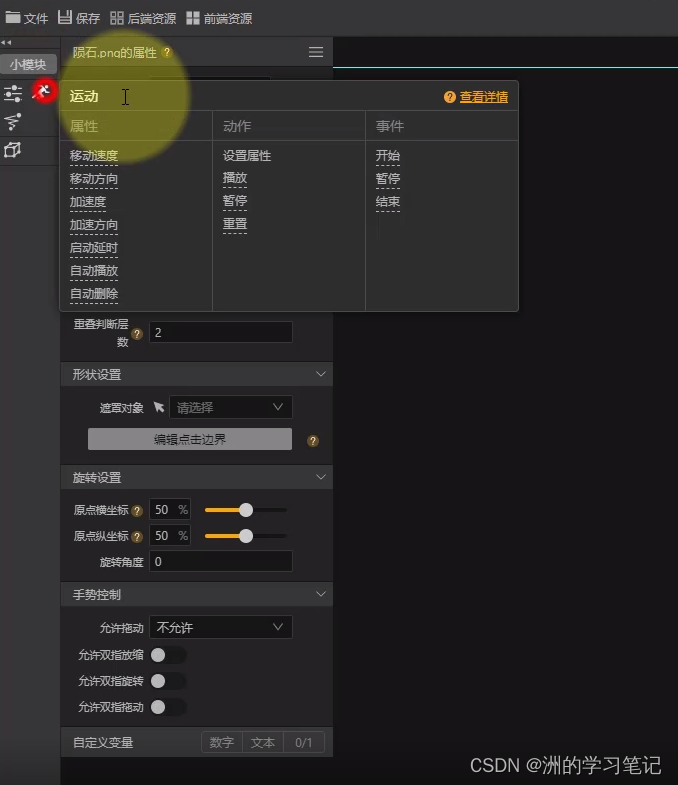Click the tiles icon beside 前端资源
Viewport: 678px width, 785px height.
[x=193, y=19]
